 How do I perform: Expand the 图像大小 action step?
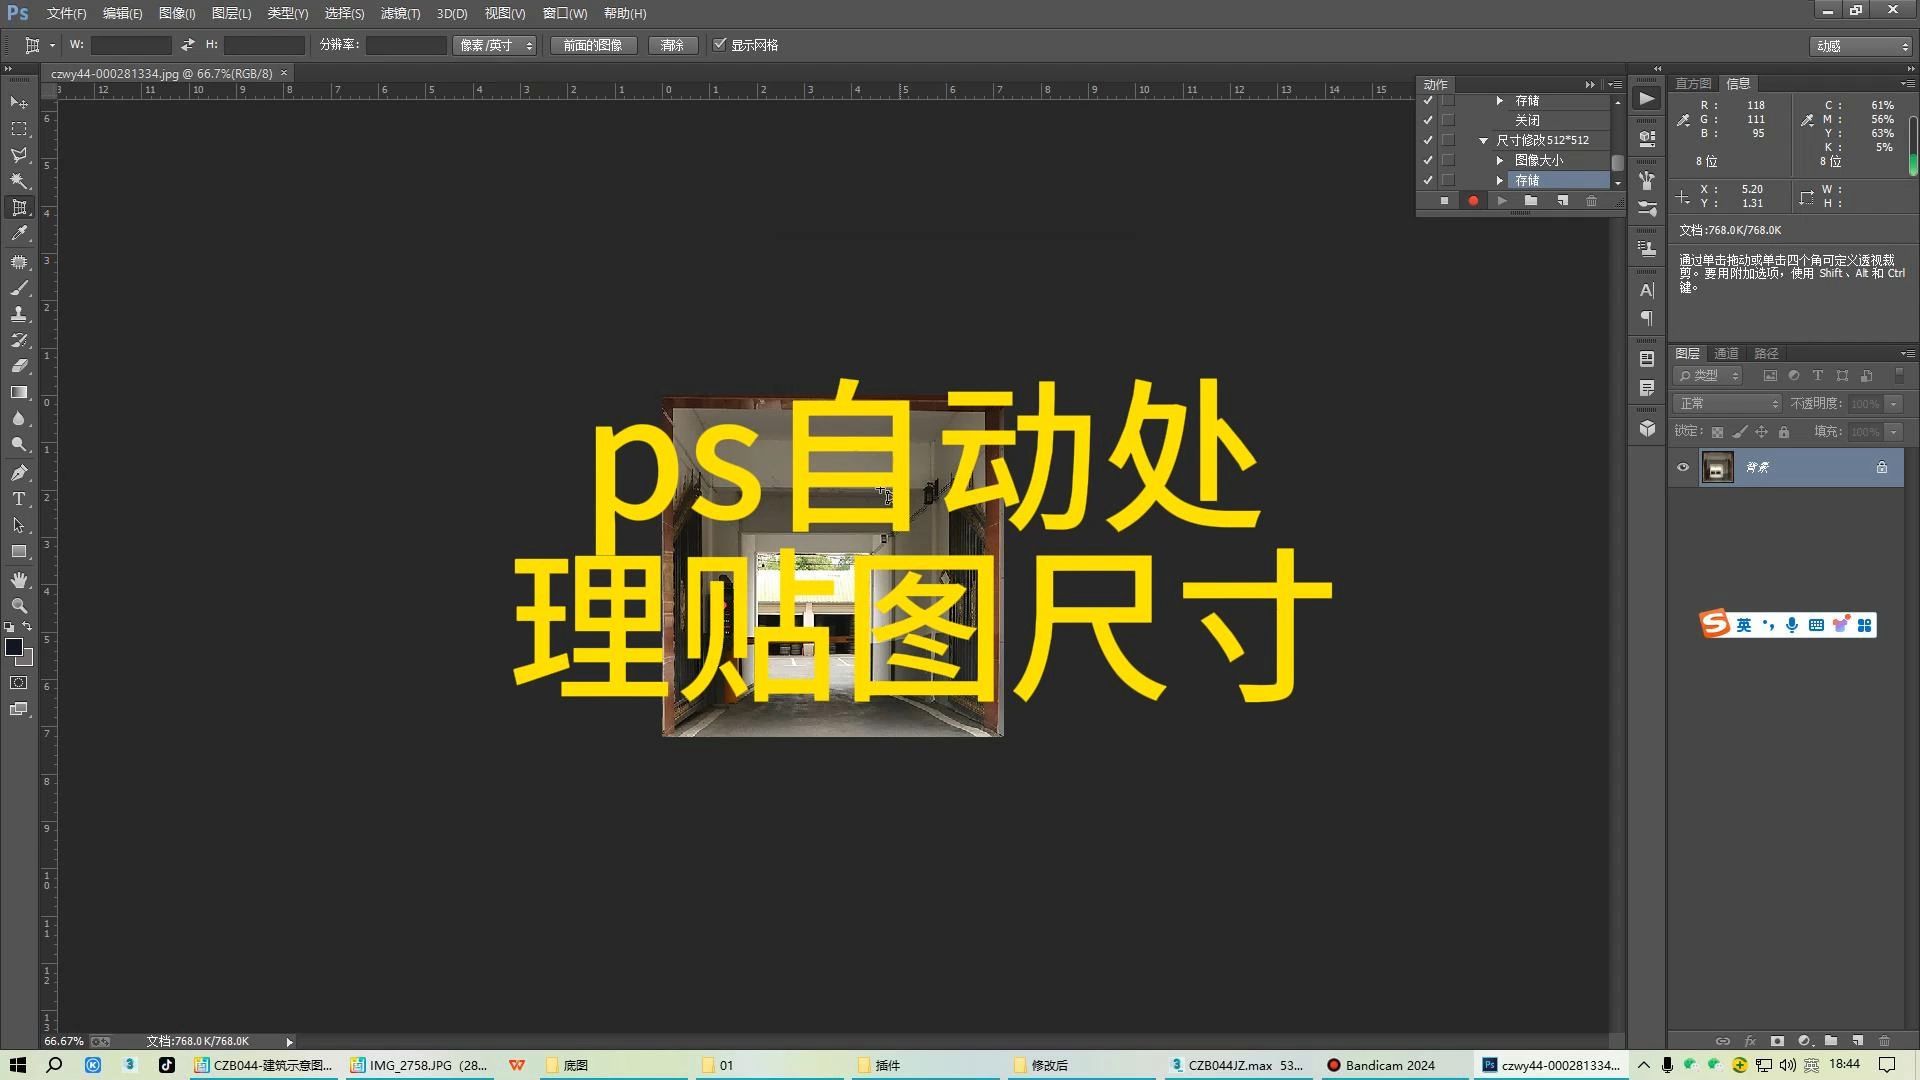pos(1500,160)
